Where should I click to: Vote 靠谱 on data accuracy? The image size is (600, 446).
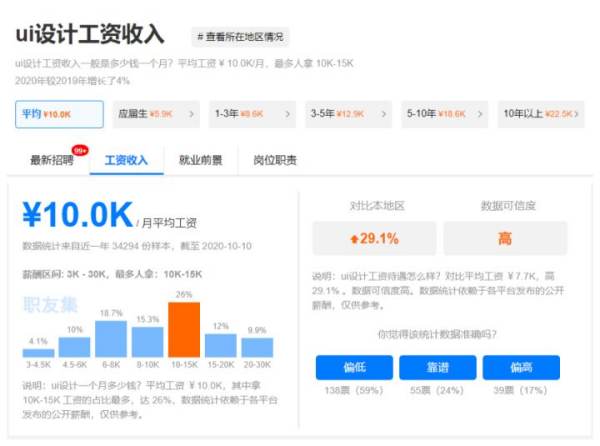coord(437,367)
